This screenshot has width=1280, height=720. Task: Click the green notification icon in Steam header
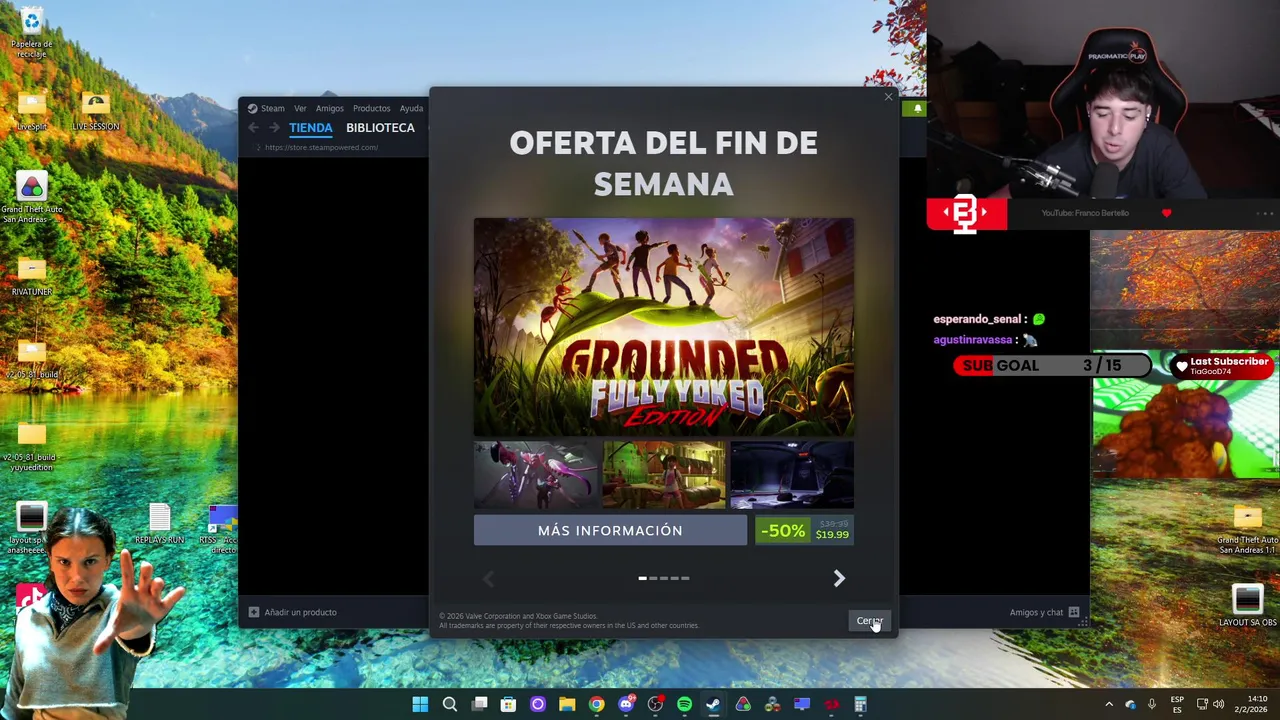(917, 108)
